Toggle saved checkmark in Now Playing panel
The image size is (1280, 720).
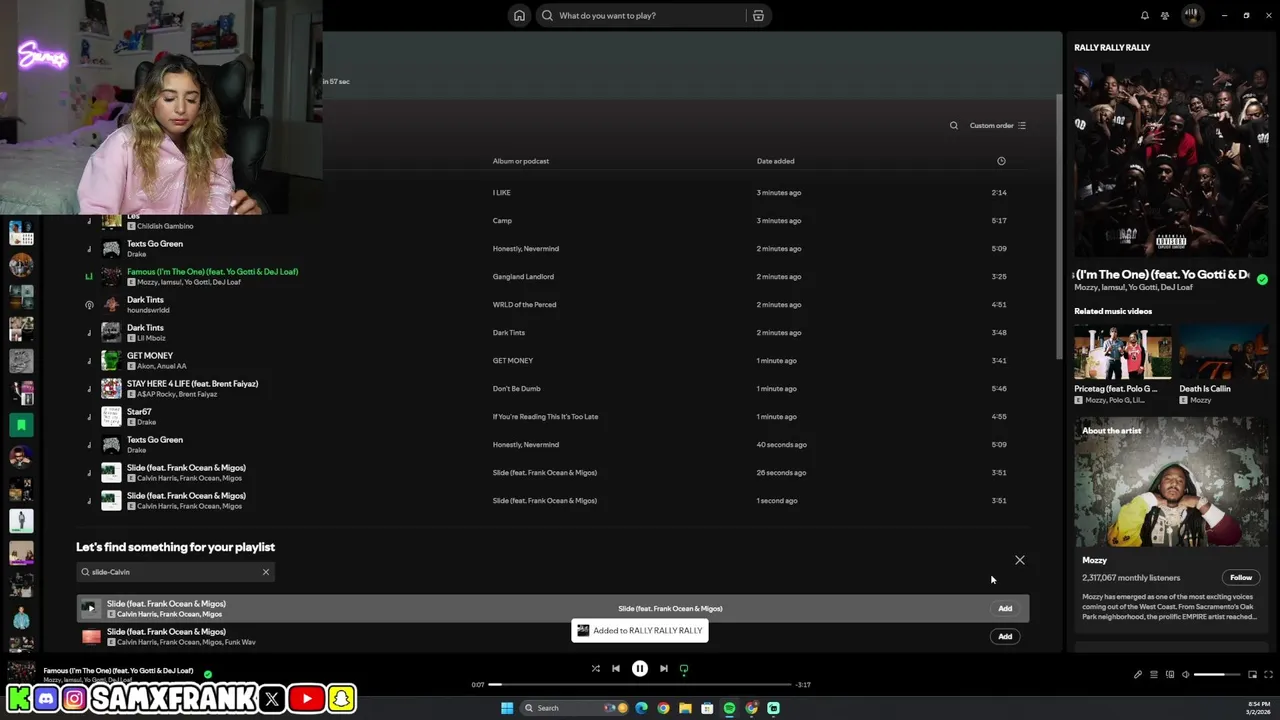[x=1262, y=279]
